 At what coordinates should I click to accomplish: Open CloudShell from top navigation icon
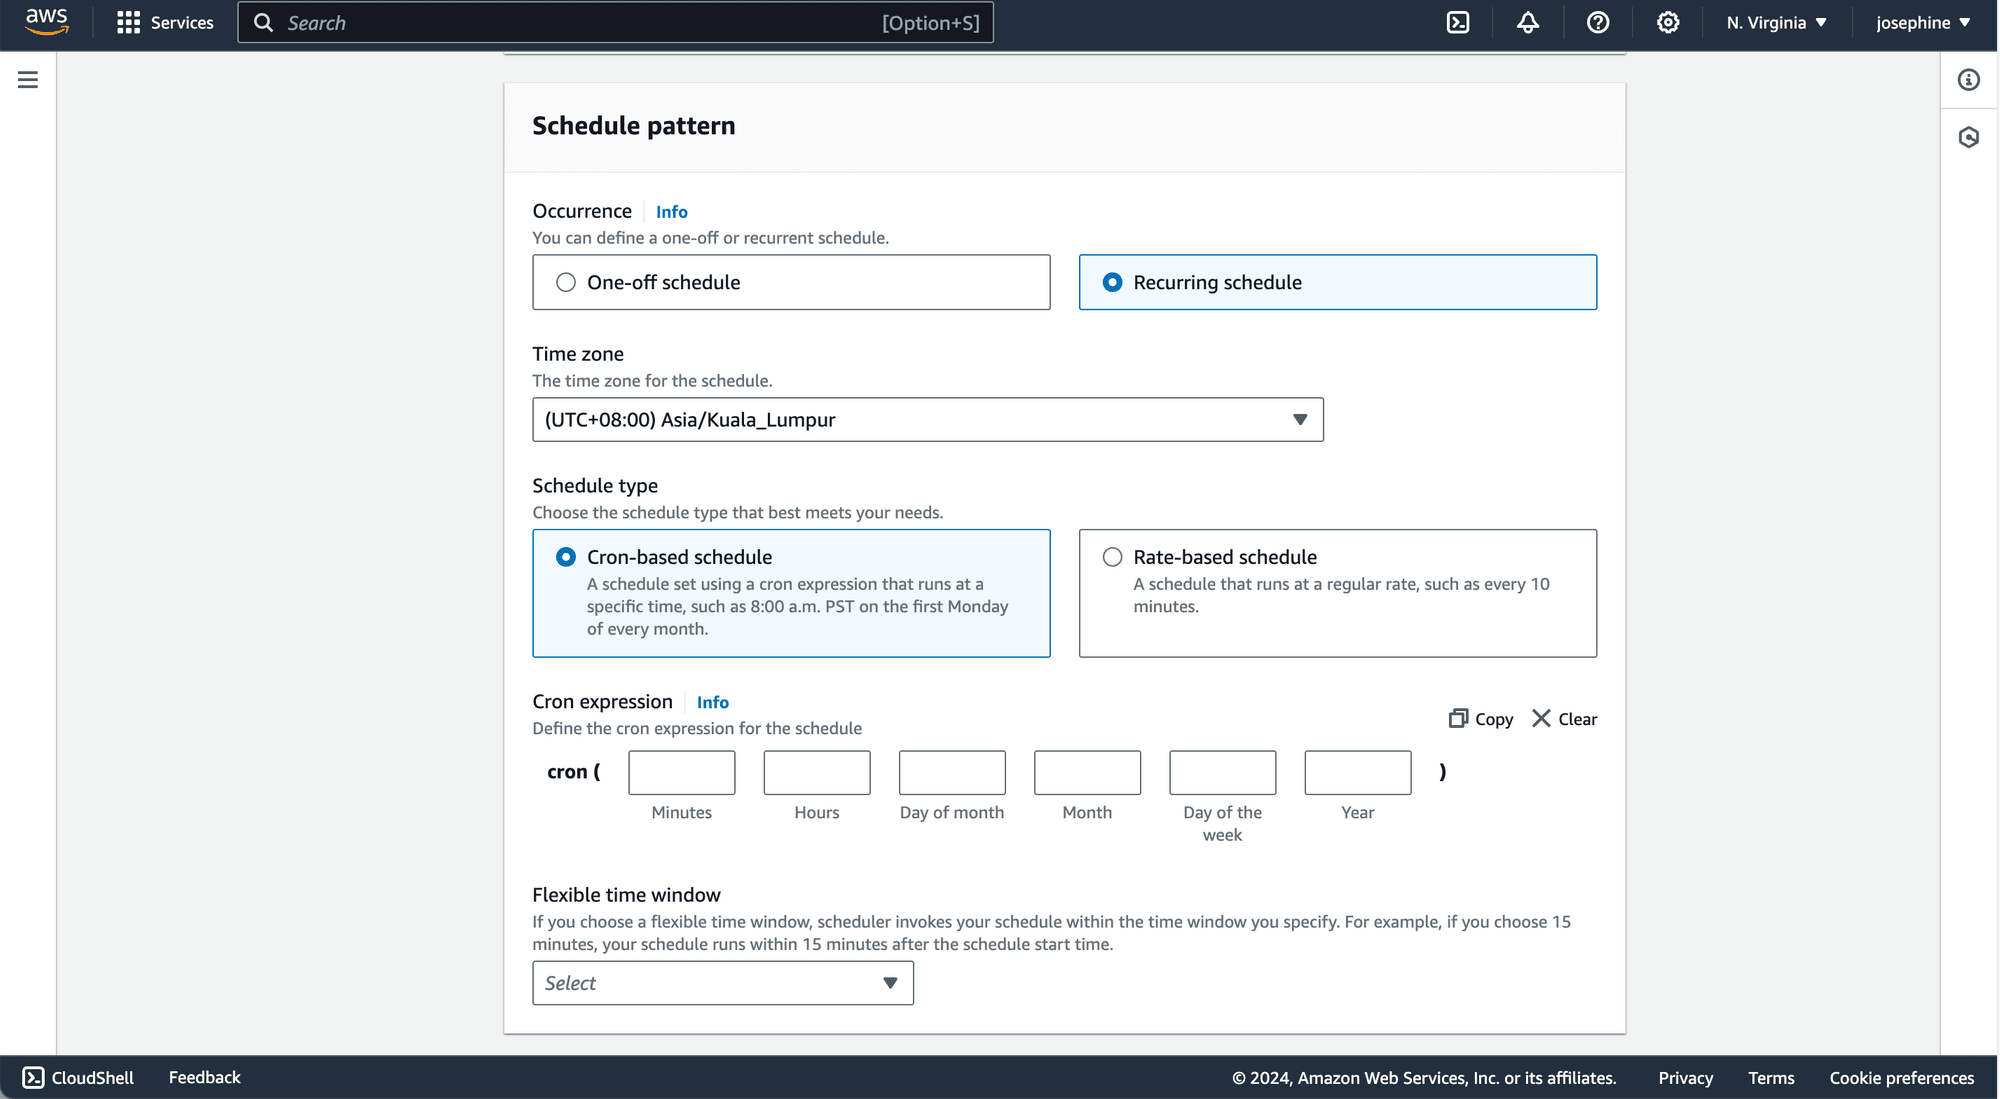point(1458,23)
